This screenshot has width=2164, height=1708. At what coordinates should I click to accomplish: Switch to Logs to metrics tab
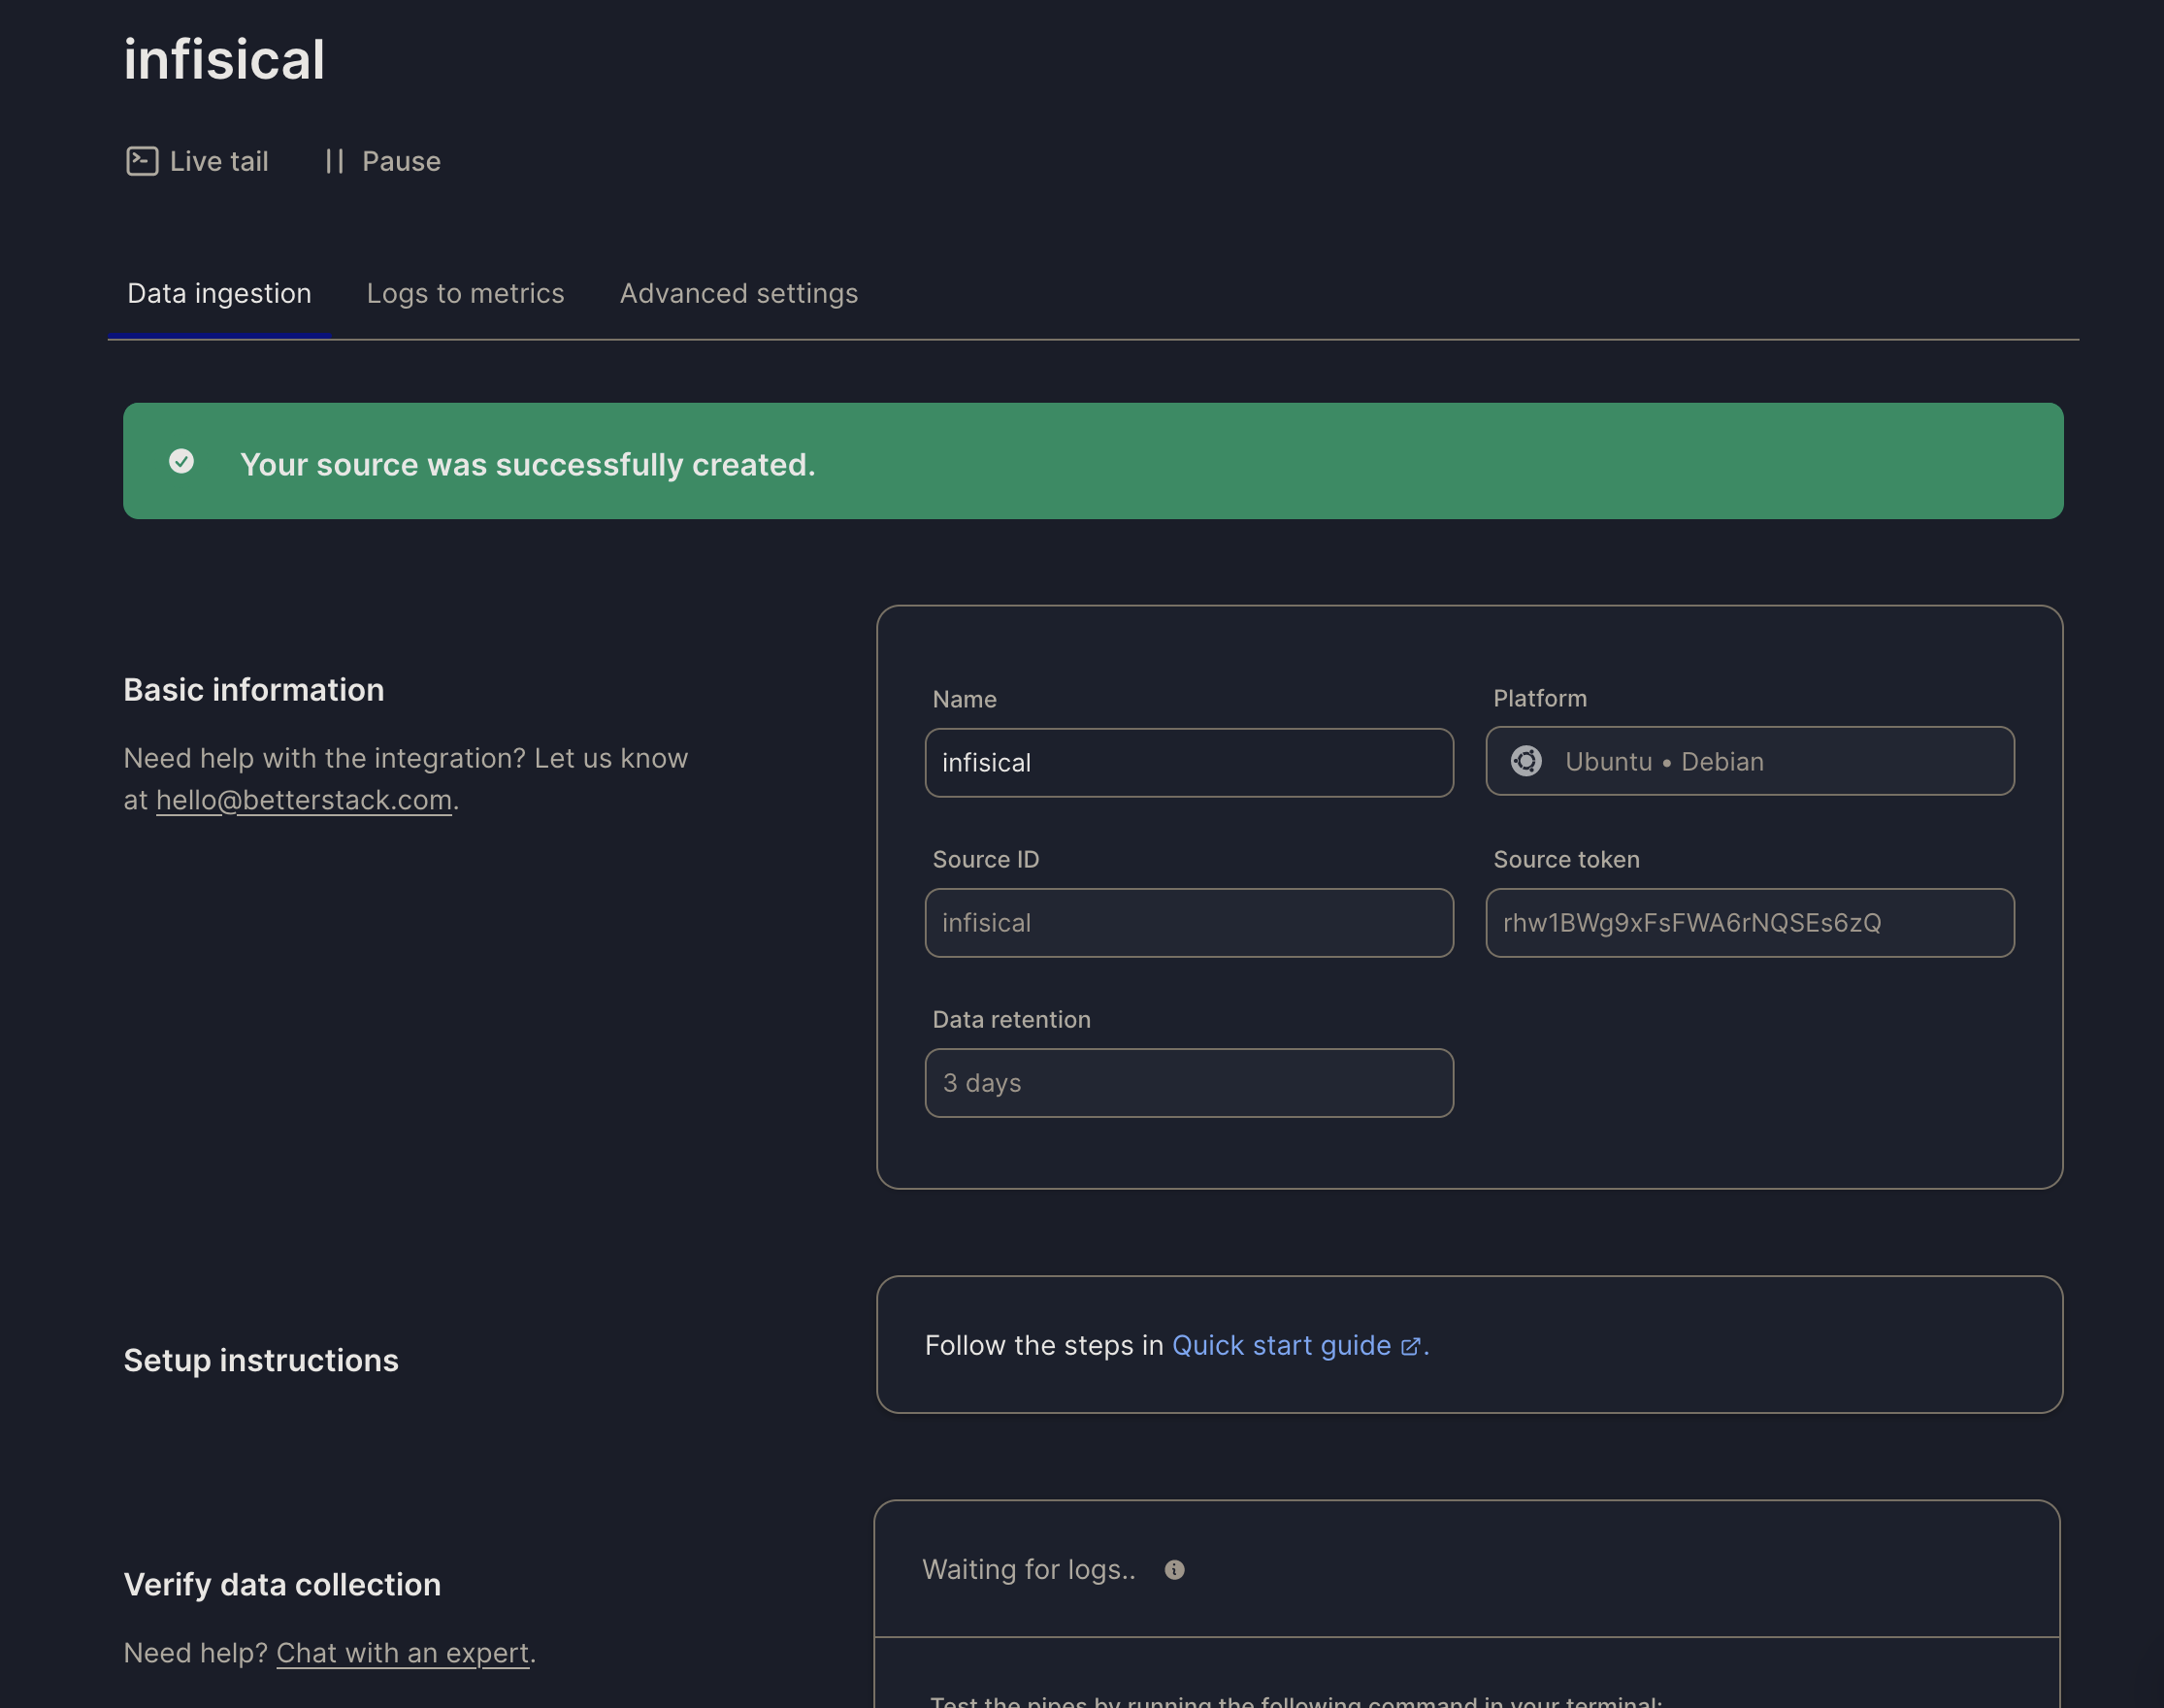coord(465,294)
